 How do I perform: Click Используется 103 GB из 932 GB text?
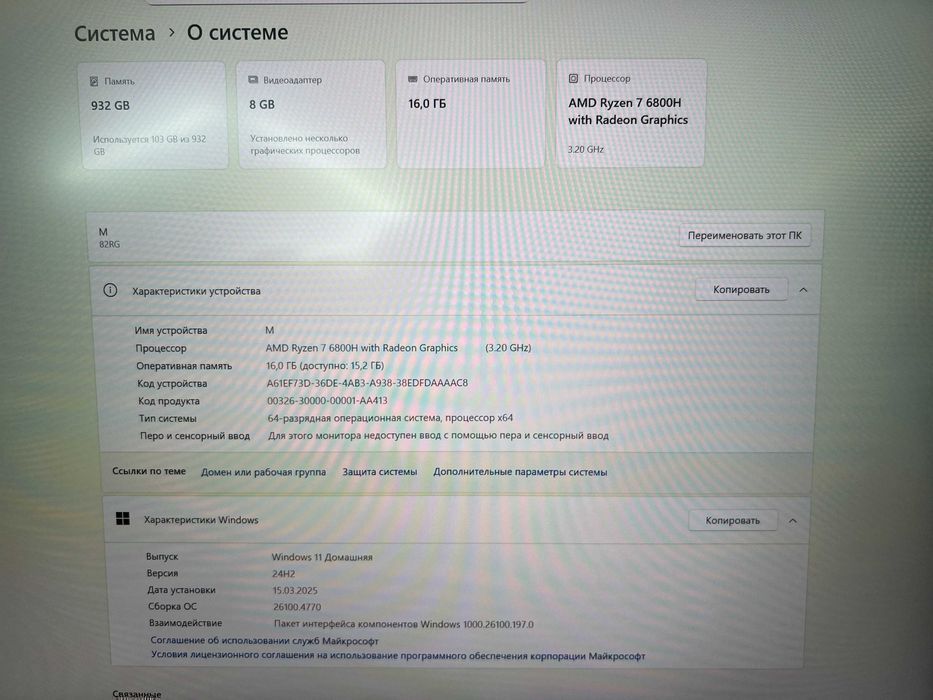149,145
